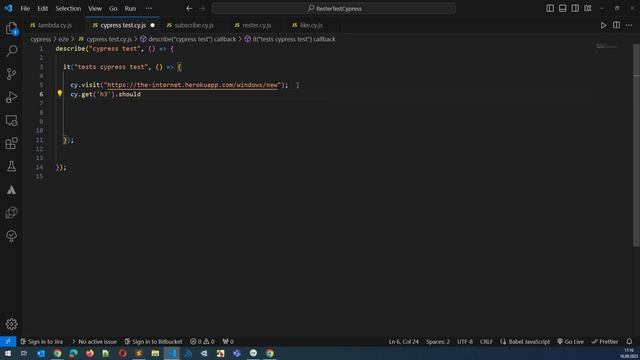Switch to the like.cy.js tab
The height and width of the screenshot is (360, 640).
[x=311, y=25]
